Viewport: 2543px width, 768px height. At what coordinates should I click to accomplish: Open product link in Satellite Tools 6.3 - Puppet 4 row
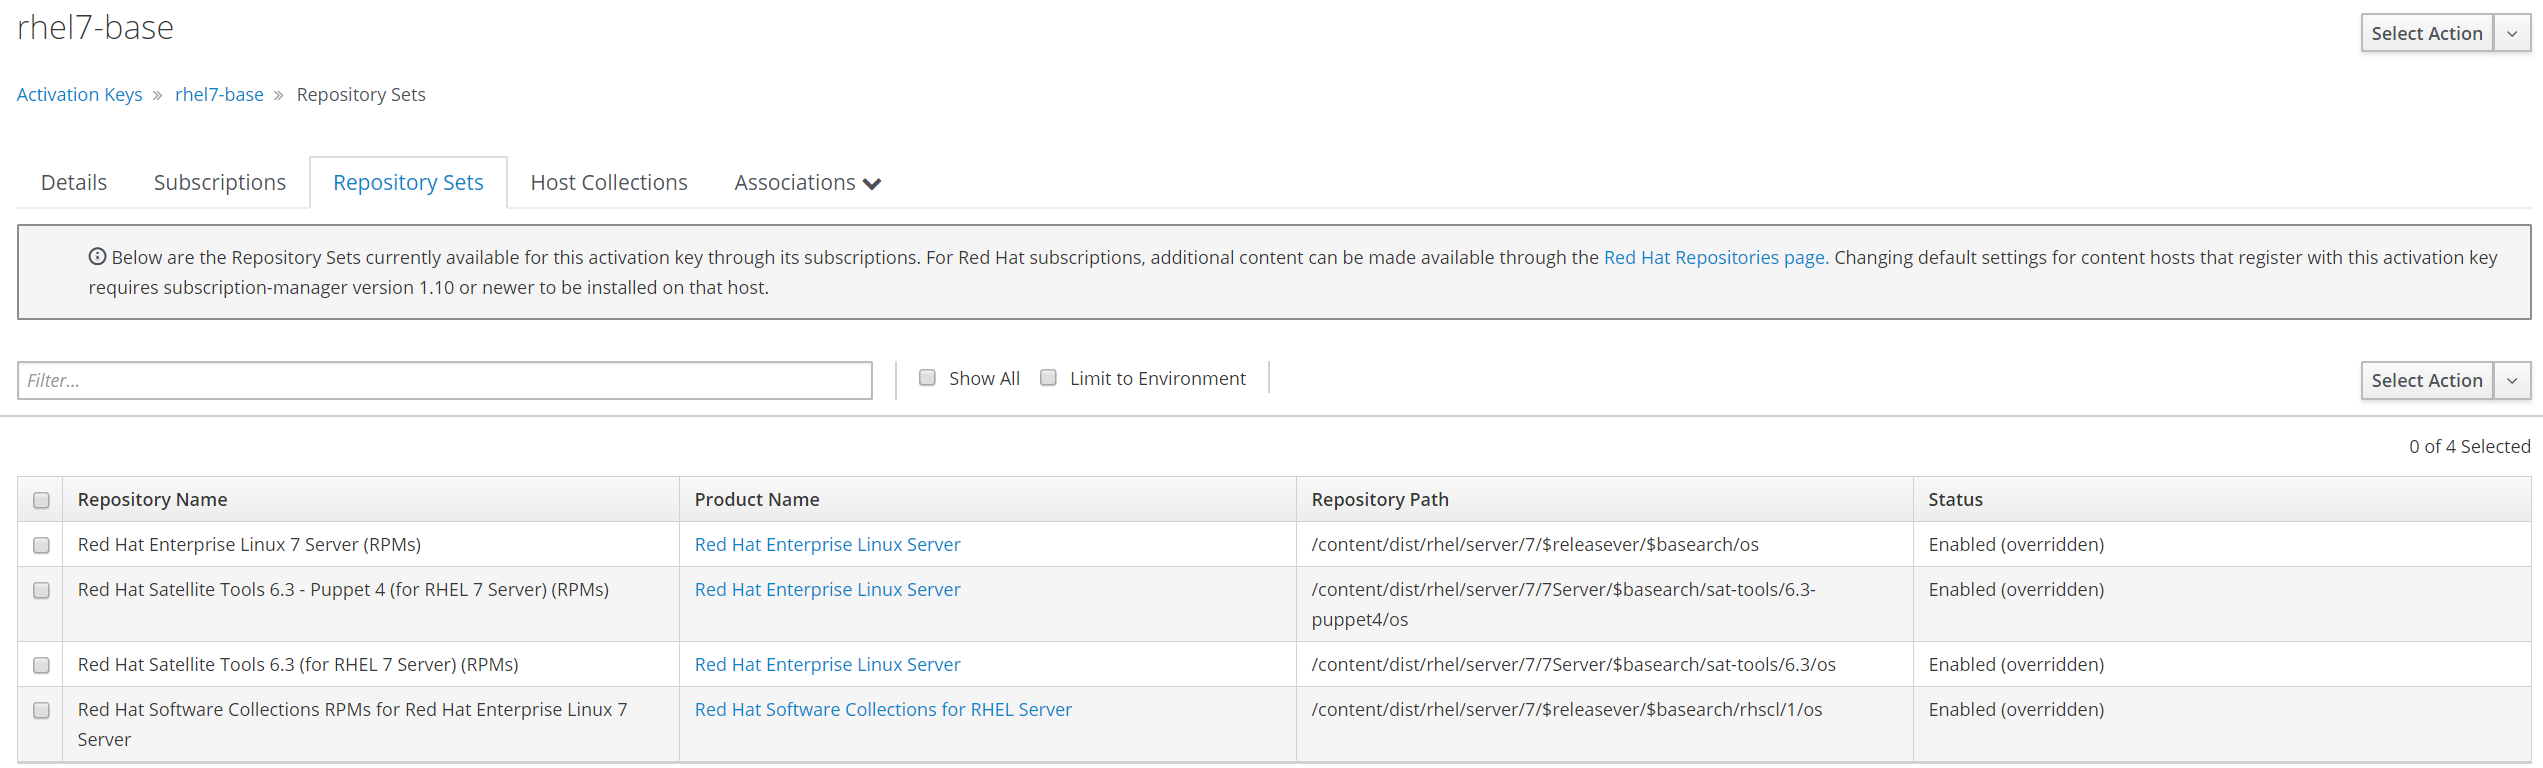[x=827, y=589]
